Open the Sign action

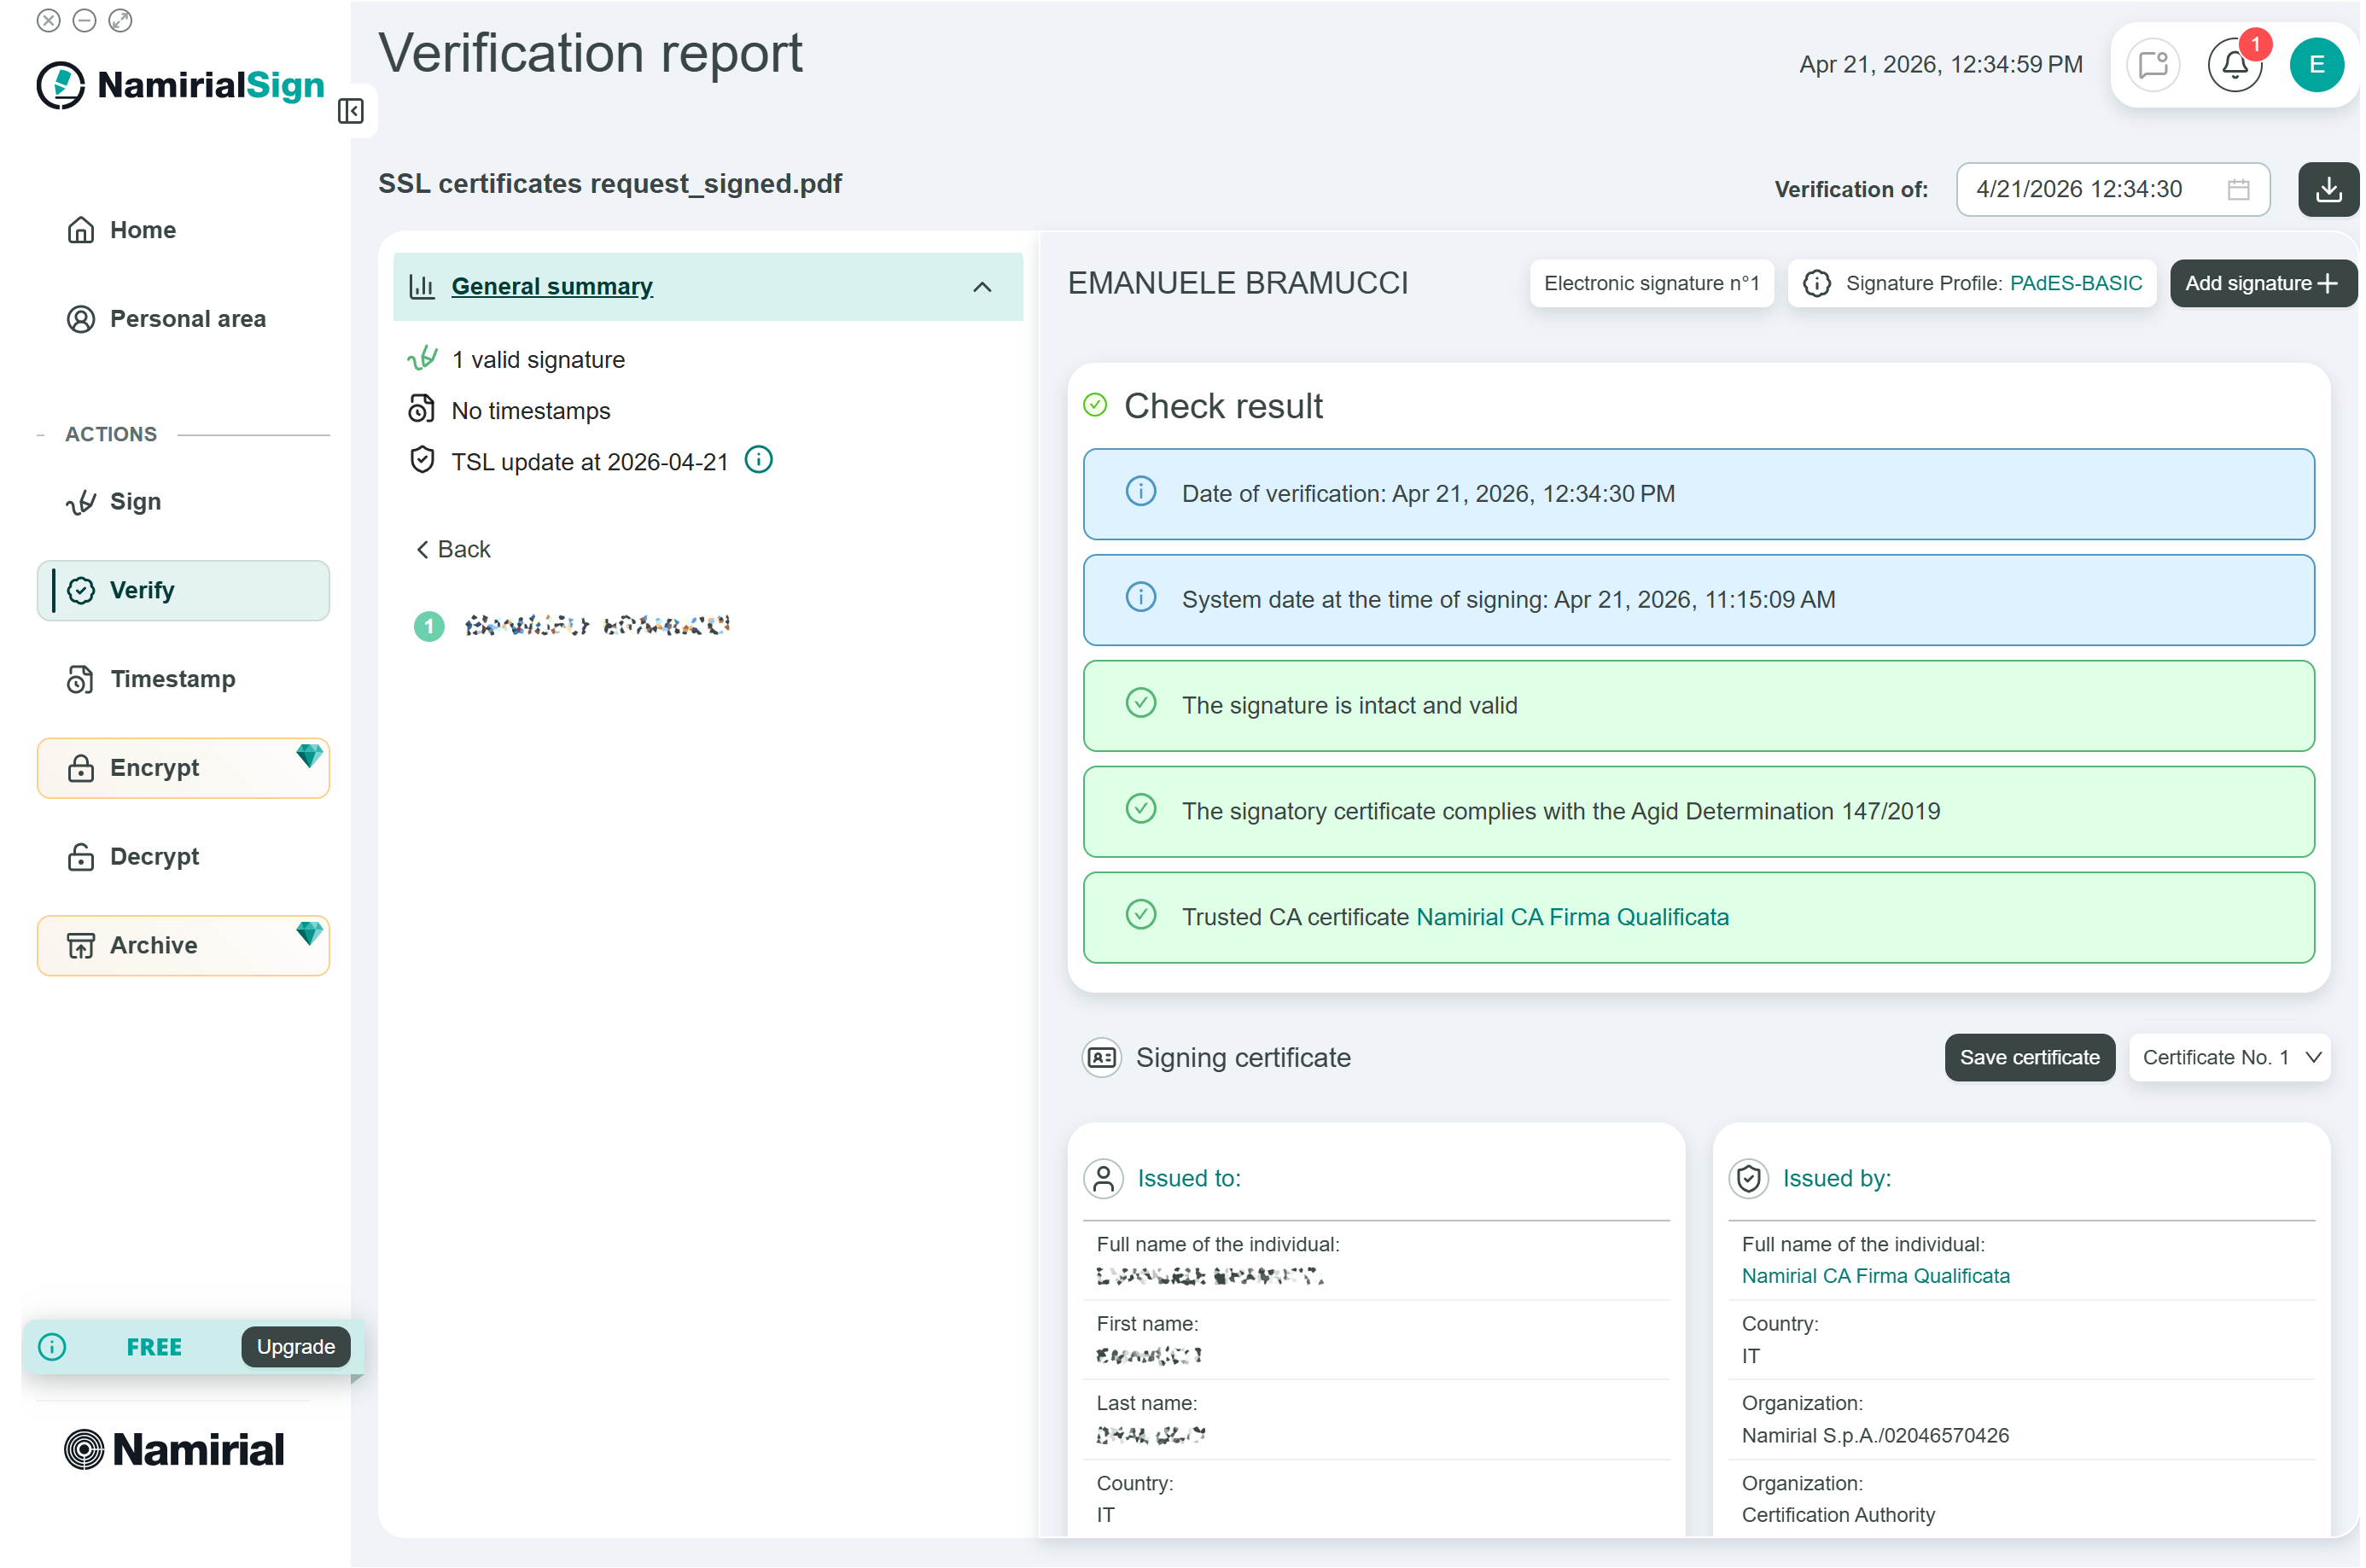coord(135,502)
